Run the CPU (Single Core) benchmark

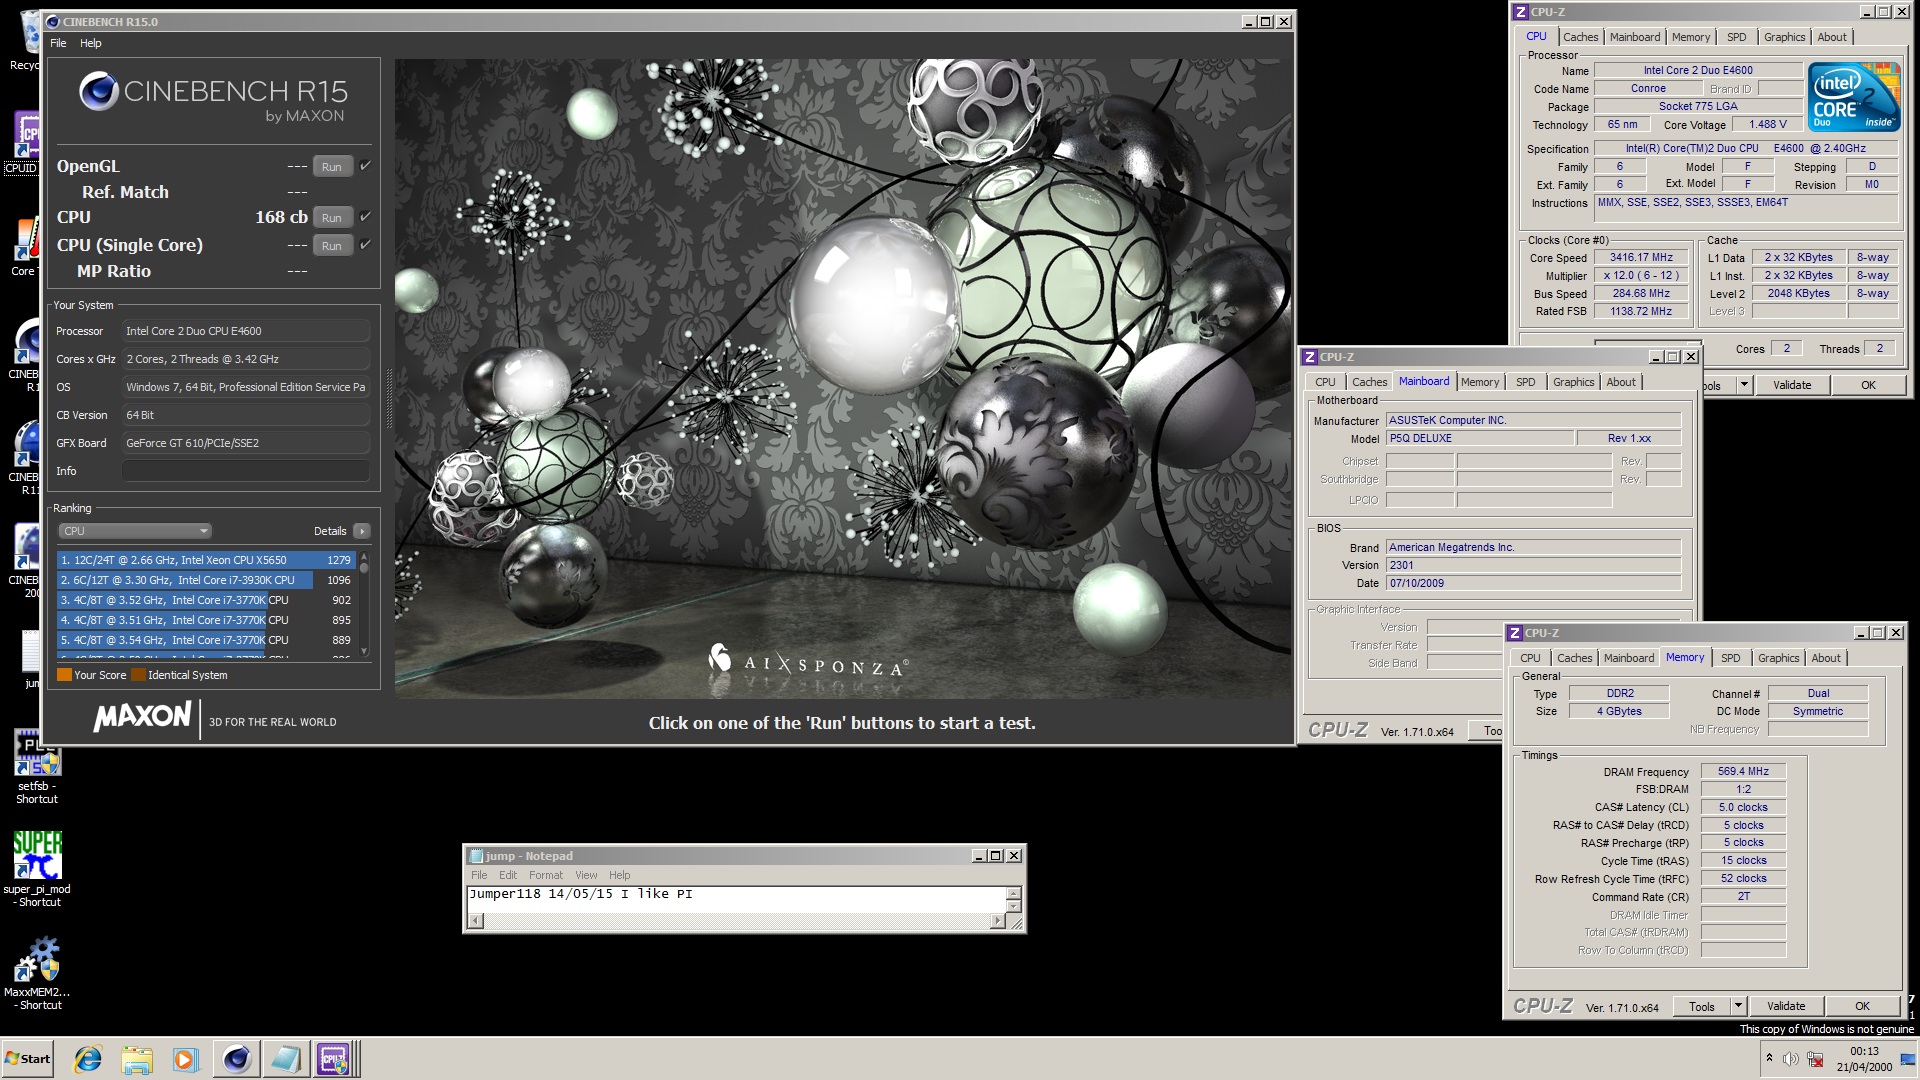point(332,245)
